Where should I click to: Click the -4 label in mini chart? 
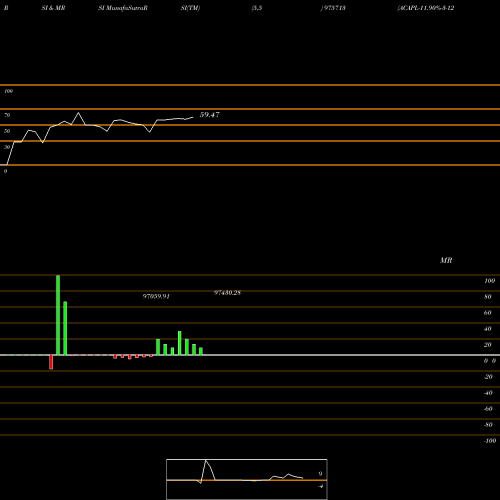point(320,486)
